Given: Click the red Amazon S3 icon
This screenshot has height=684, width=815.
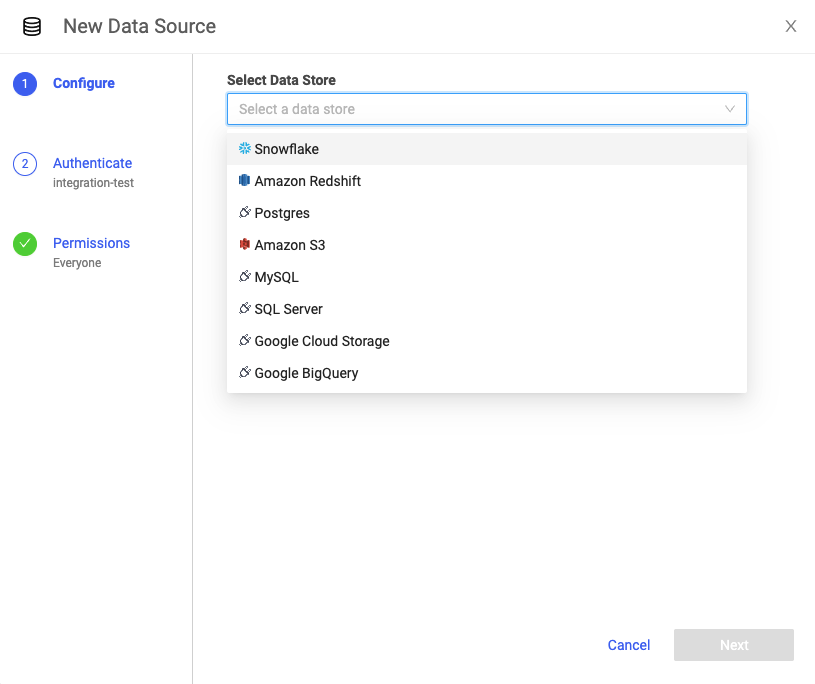Looking at the screenshot, I should point(245,245).
